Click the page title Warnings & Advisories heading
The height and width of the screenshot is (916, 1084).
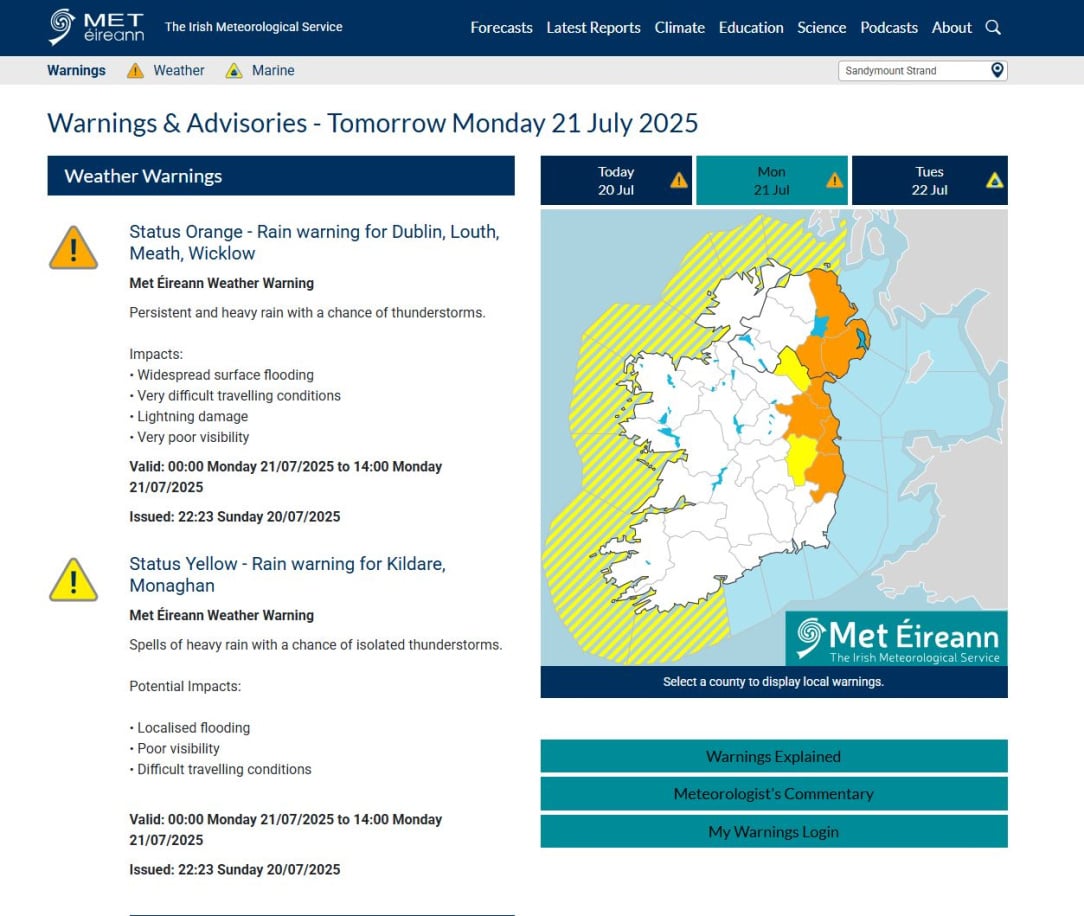click(373, 123)
